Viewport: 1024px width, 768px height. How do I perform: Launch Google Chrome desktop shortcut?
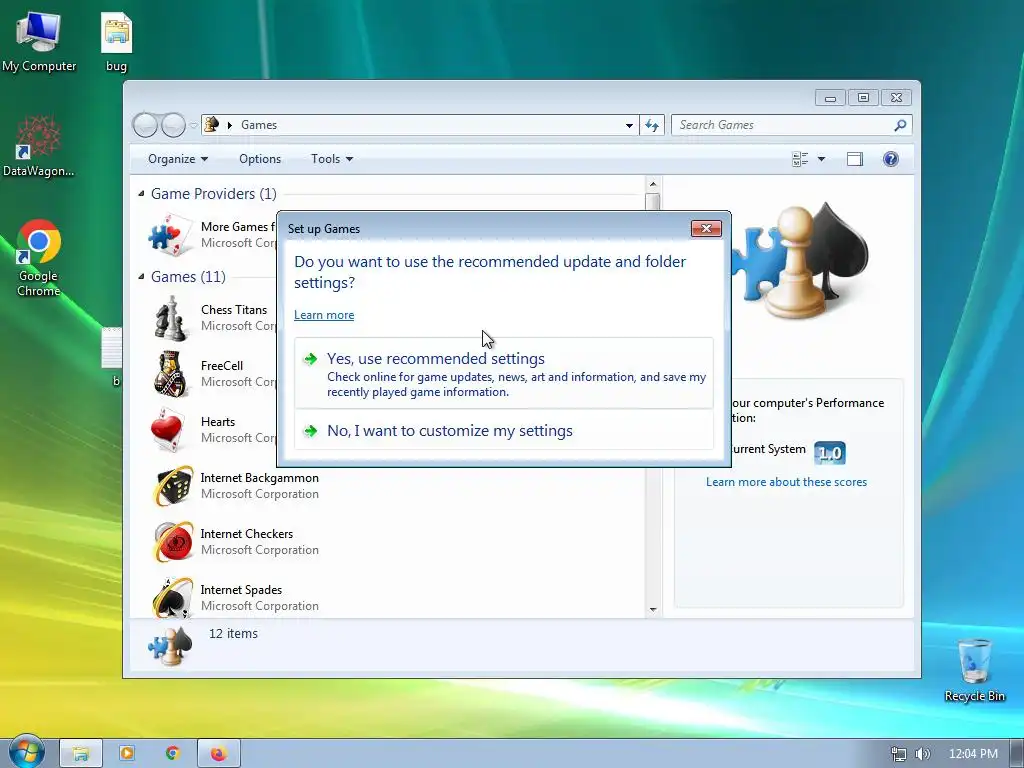pyautogui.click(x=39, y=257)
